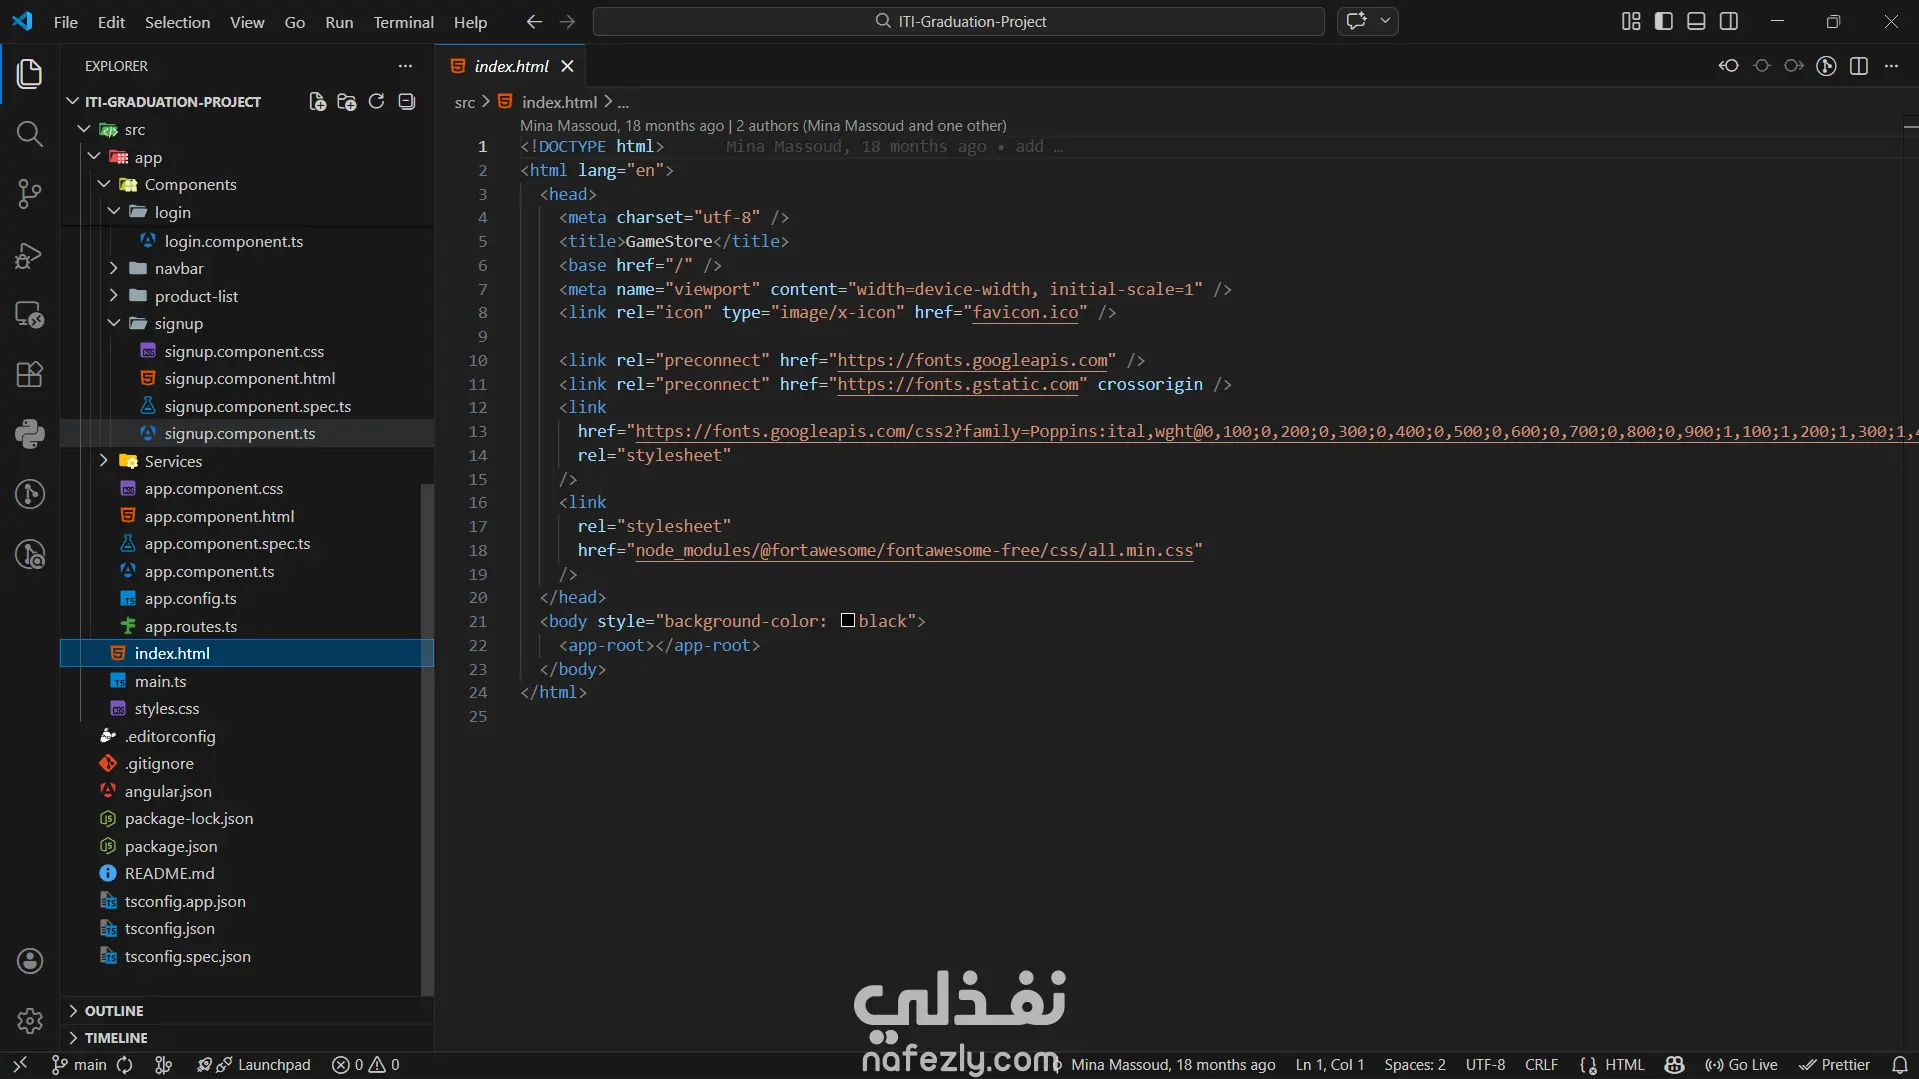Toggle Go Live server
This screenshot has width=1919, height=1079.
(1741, 1065)
